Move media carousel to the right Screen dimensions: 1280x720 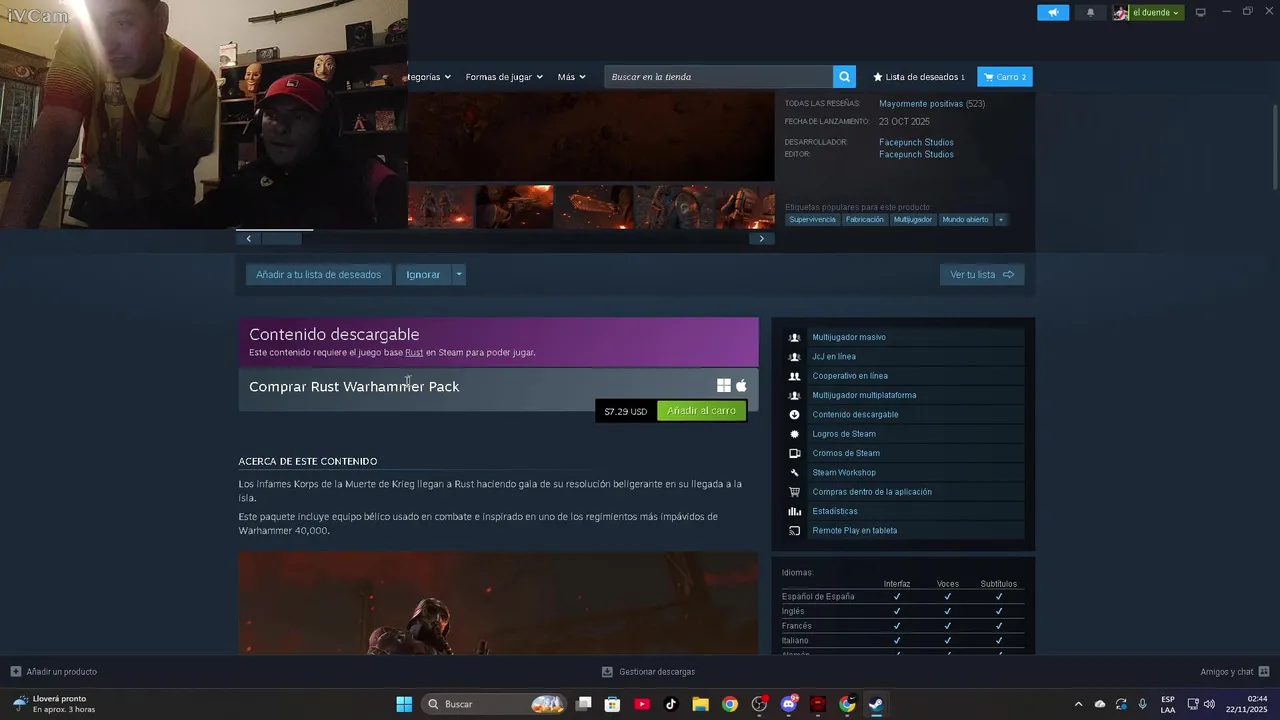(x=762, y=238)
